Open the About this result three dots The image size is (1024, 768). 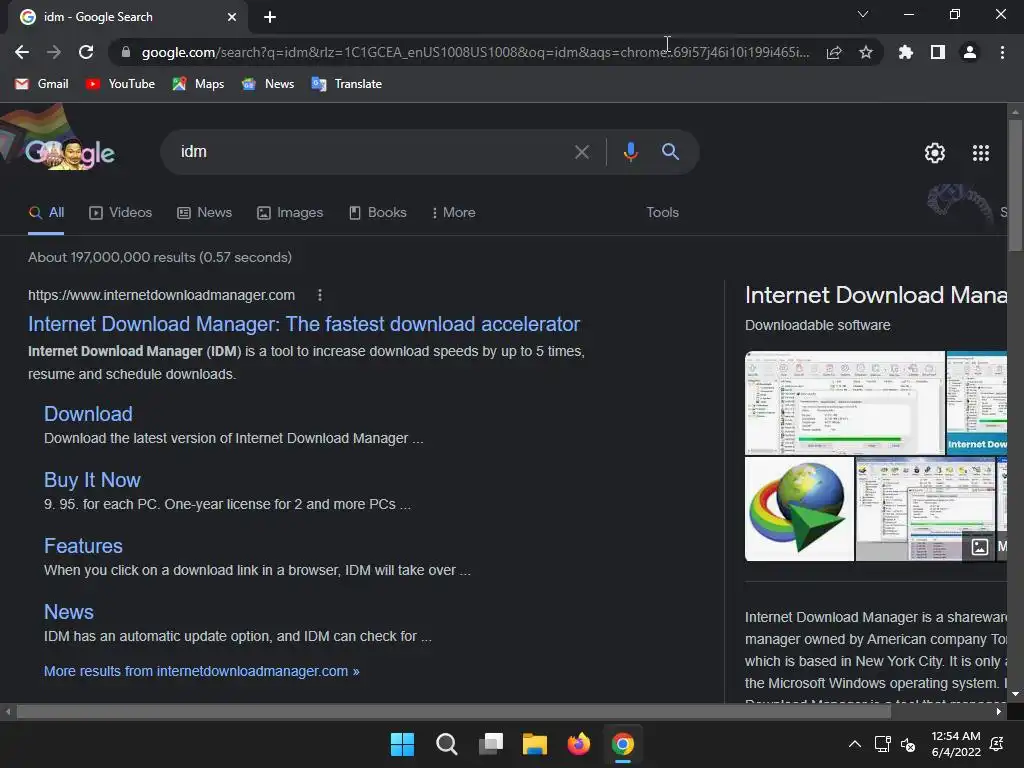click(319, 295)
